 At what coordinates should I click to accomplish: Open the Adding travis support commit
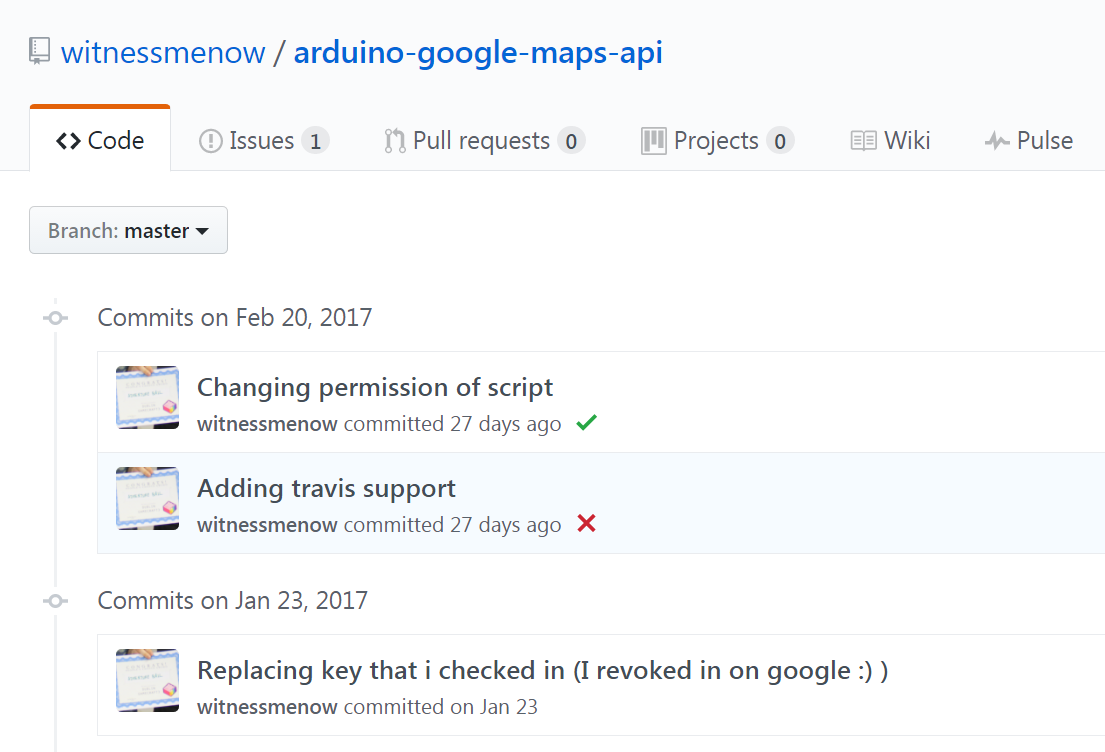click(x=326, y=488)
